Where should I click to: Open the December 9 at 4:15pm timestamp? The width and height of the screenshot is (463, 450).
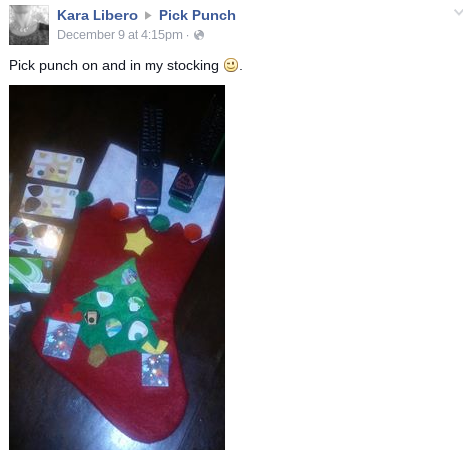(x=120, y=35)
